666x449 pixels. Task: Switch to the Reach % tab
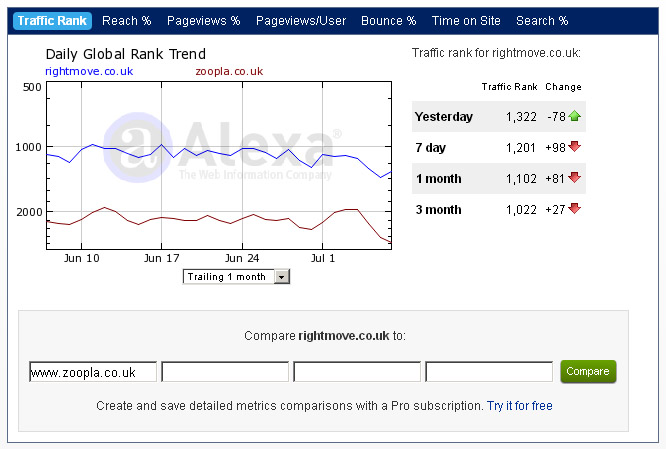coord(127,21)
